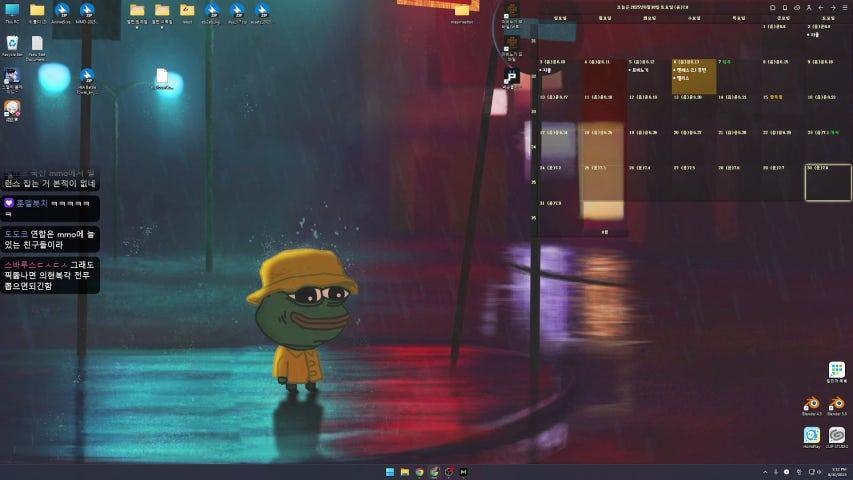The image size is (853, 480).
Task: Open the first yellow folder right of MMD-2025 archive
Action: [x=137, y=13]
